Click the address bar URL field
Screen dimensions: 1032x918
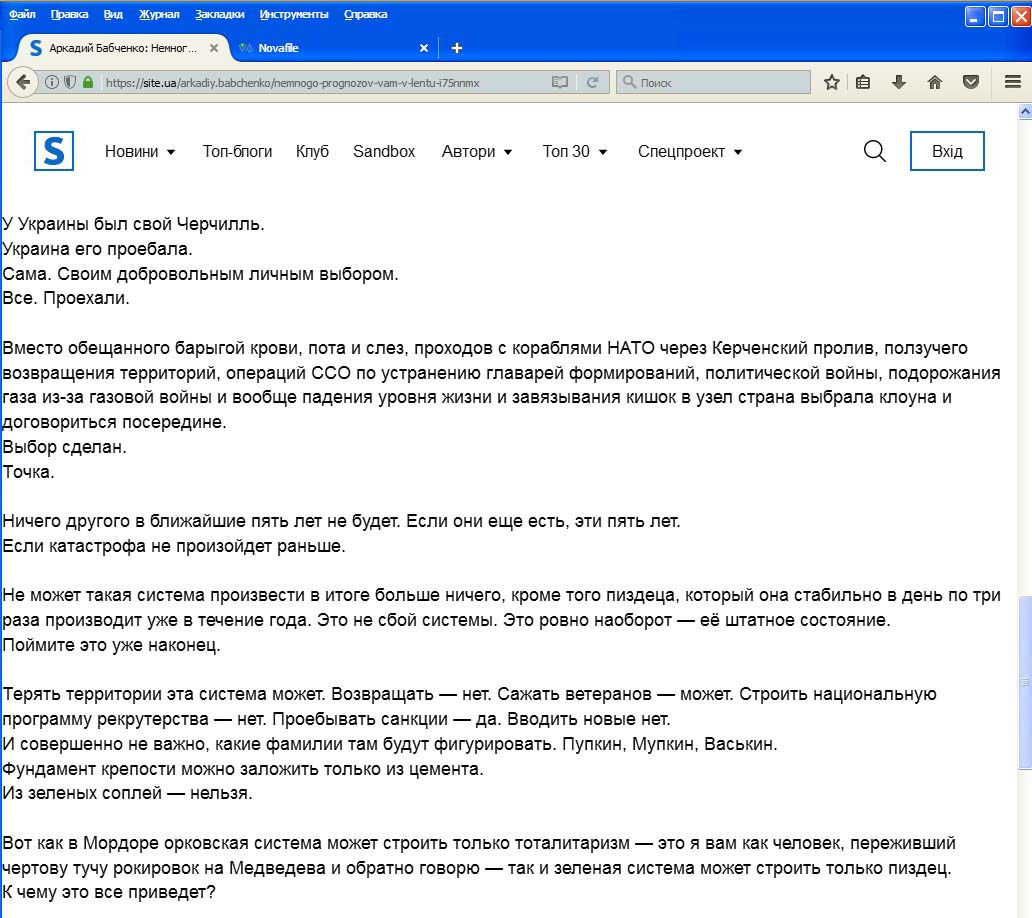pos(322,82)
